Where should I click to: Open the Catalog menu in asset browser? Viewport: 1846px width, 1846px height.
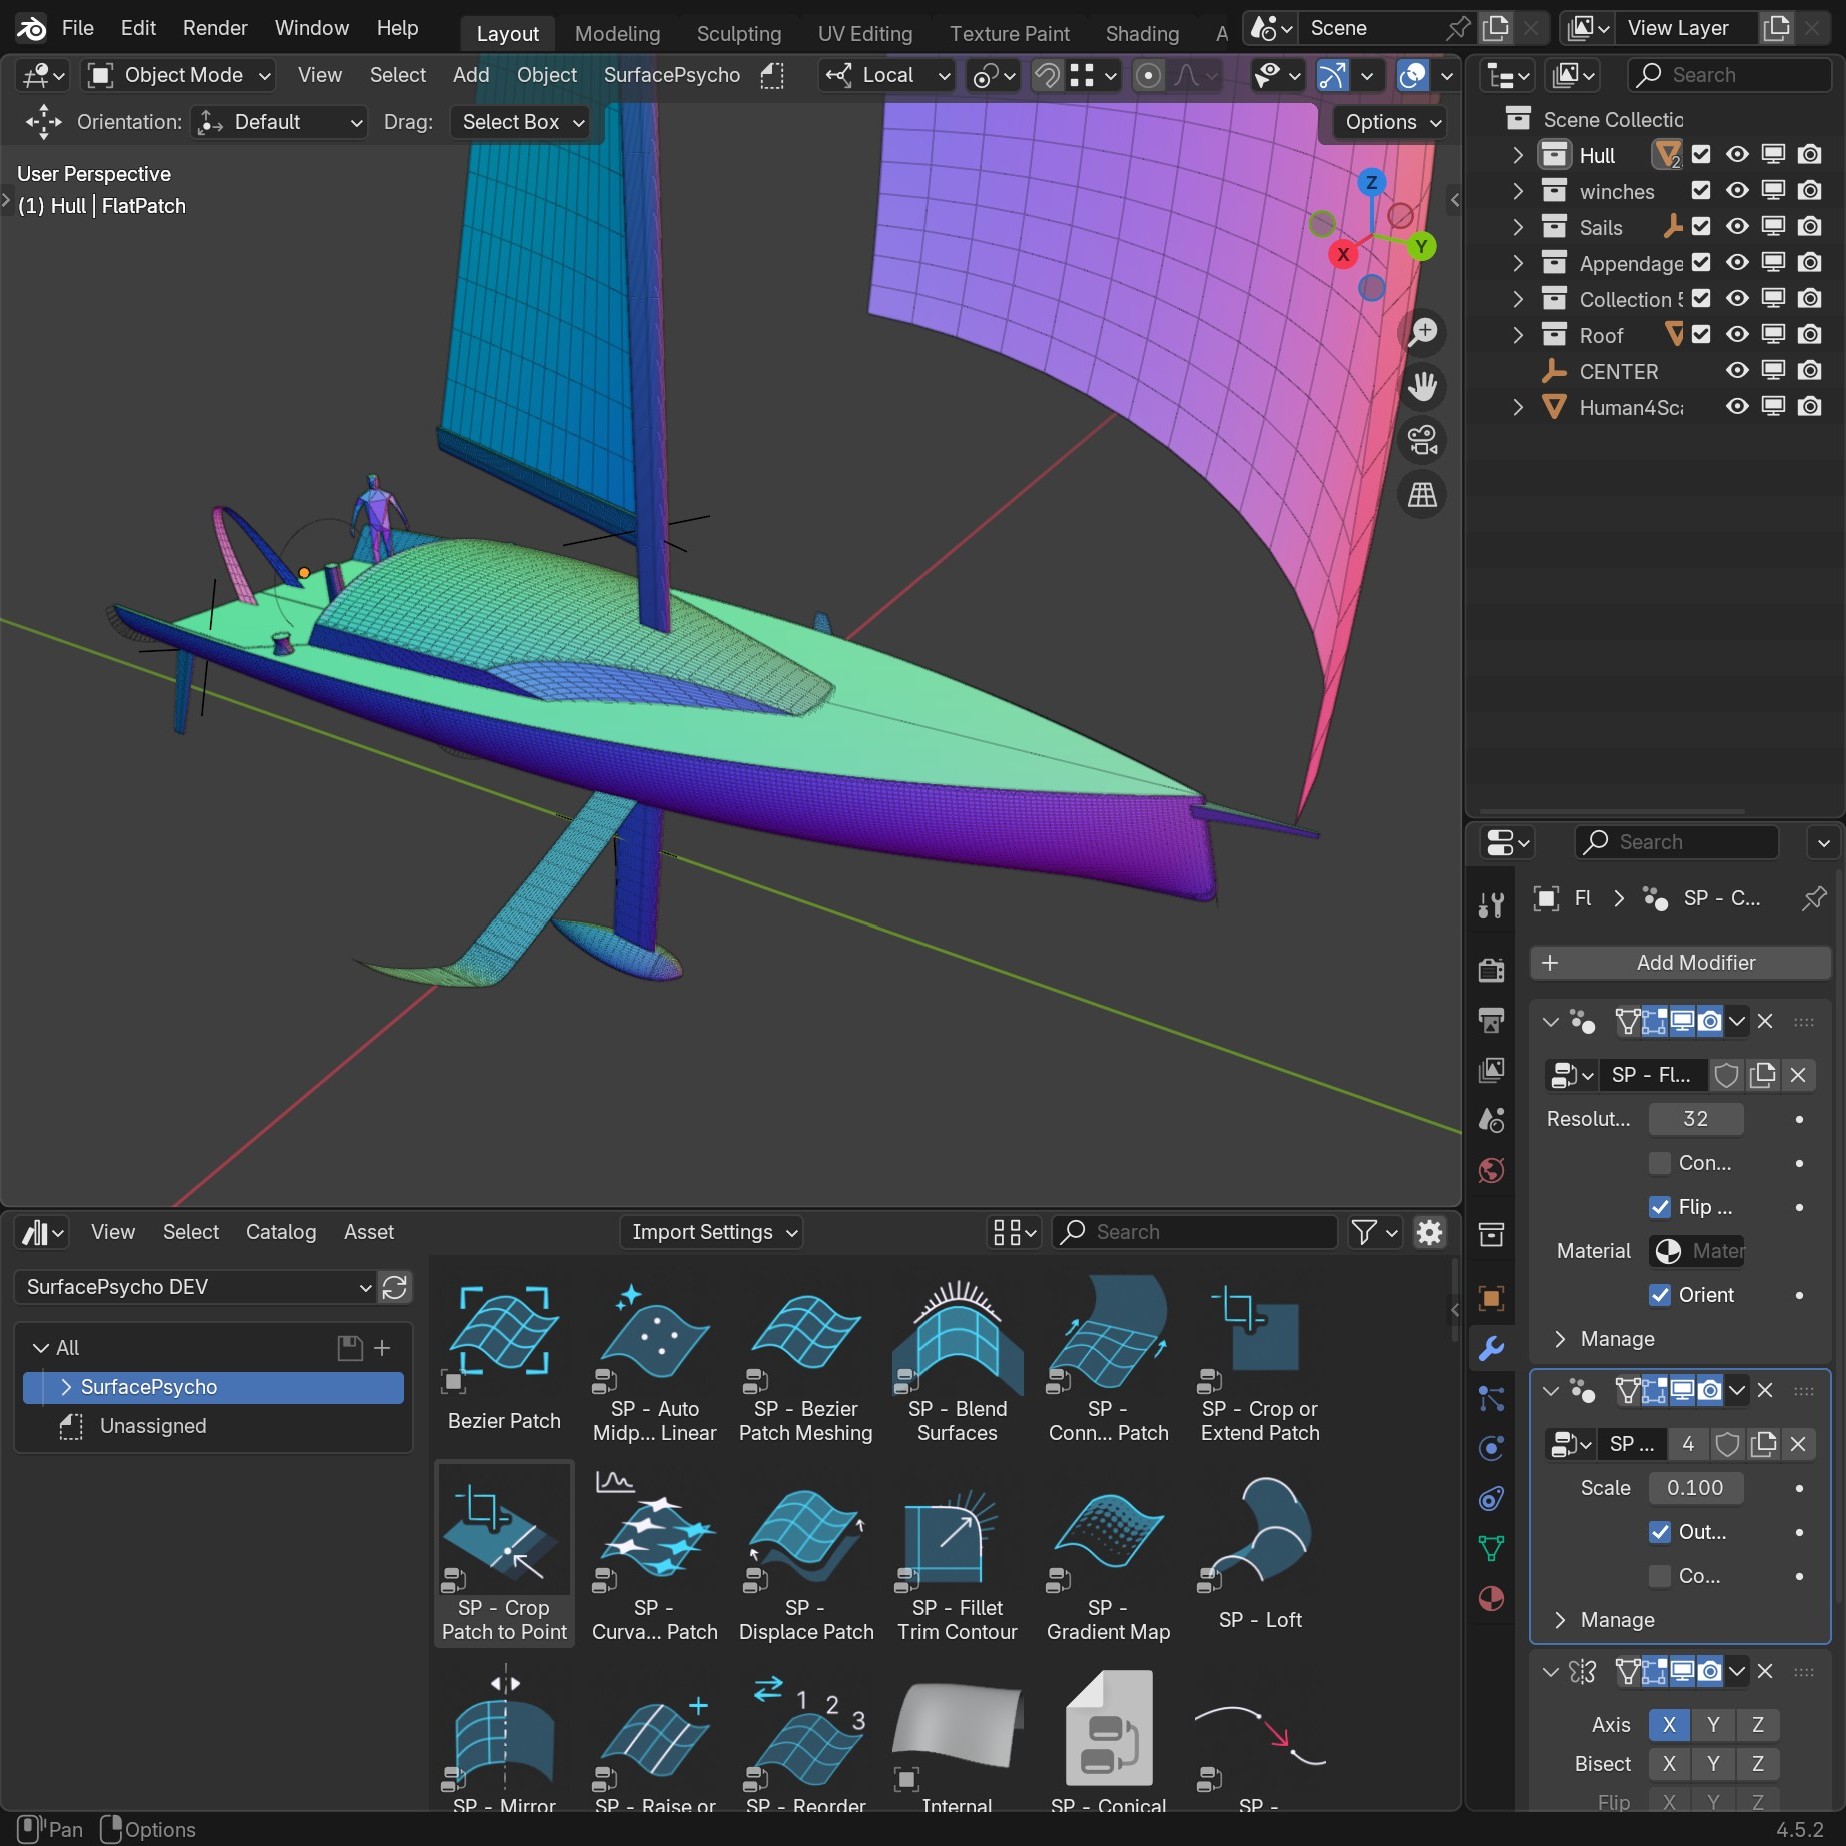coord(281,1232)
